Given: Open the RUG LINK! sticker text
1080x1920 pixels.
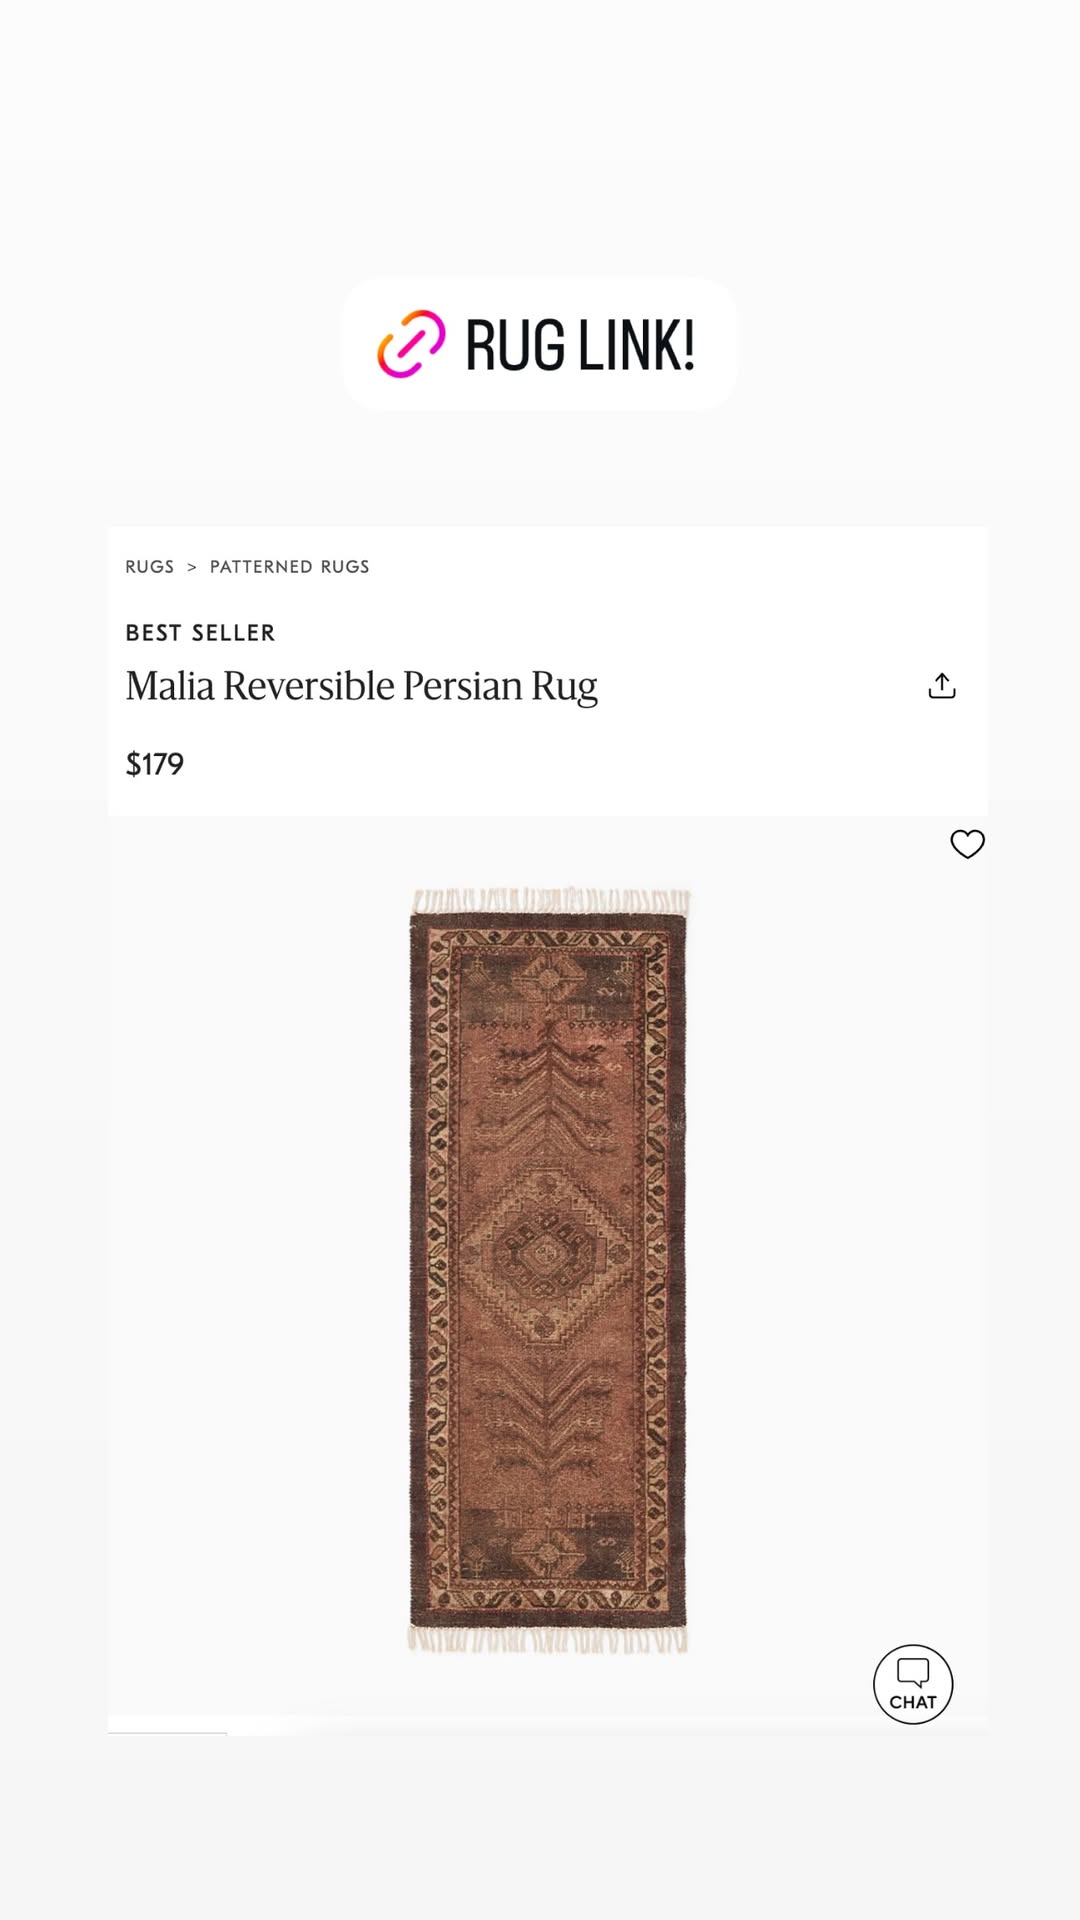Looking at the screenshot, I should [580, 346].
